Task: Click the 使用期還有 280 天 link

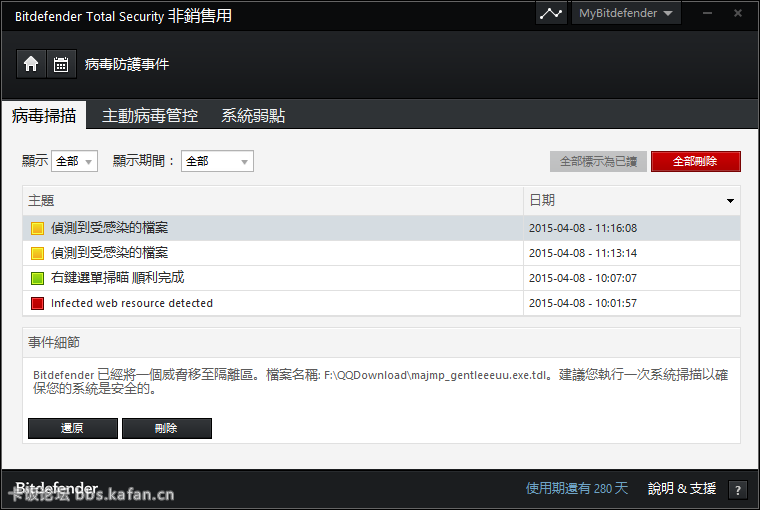Action: [x=577, y=488]
